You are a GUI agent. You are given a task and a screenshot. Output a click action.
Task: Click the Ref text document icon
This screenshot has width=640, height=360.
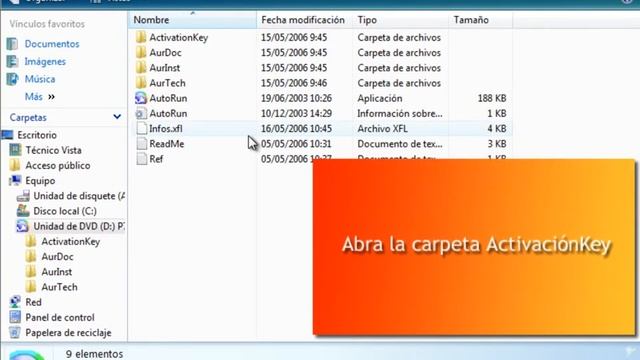point(142,158)
